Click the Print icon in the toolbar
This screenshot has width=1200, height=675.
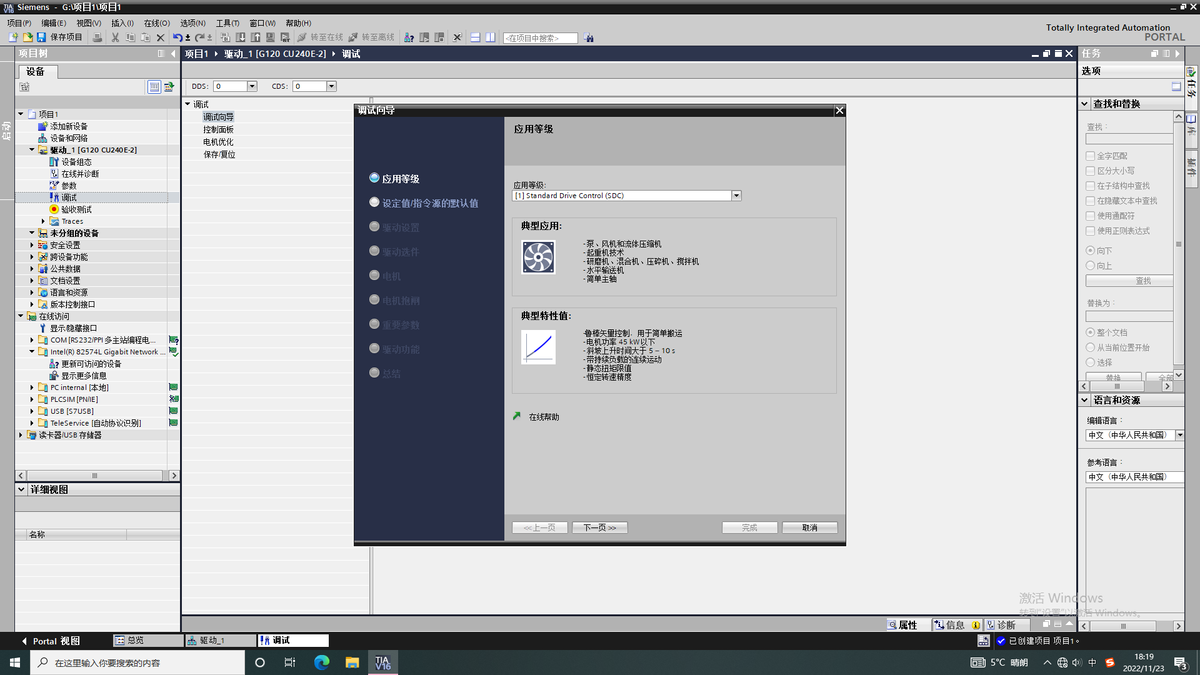click(97, 37)
